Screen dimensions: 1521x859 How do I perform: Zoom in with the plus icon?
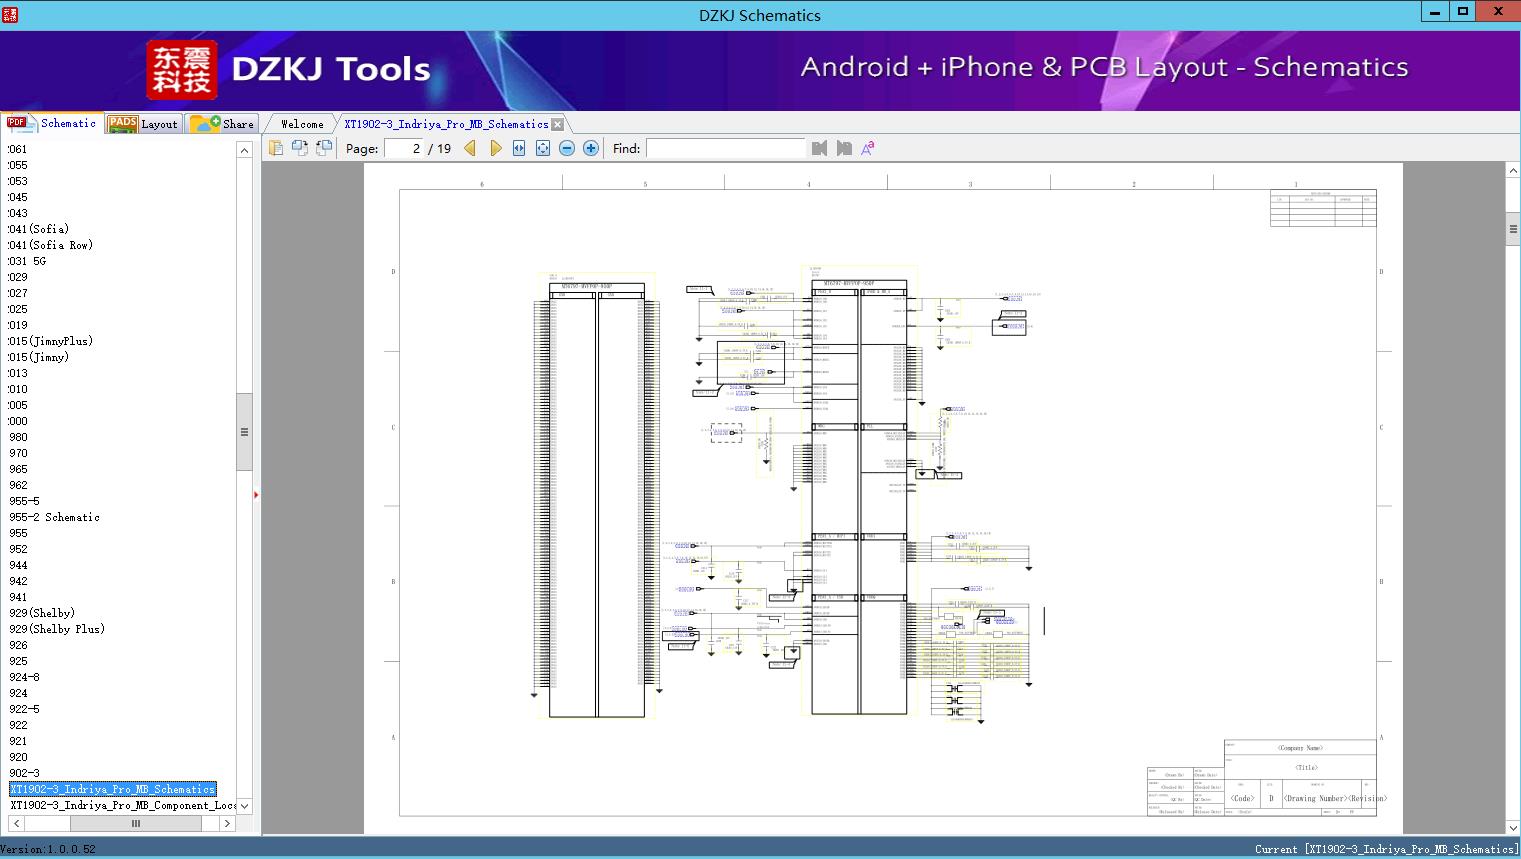click(591, 148)
